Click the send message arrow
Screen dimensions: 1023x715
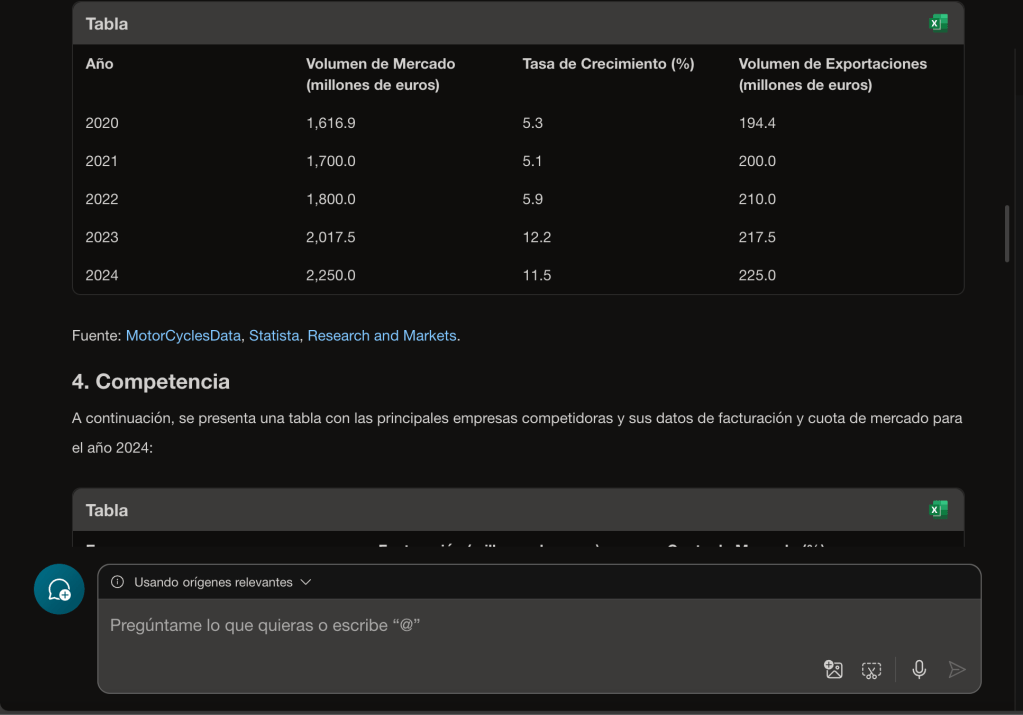[x=957, y=670]
